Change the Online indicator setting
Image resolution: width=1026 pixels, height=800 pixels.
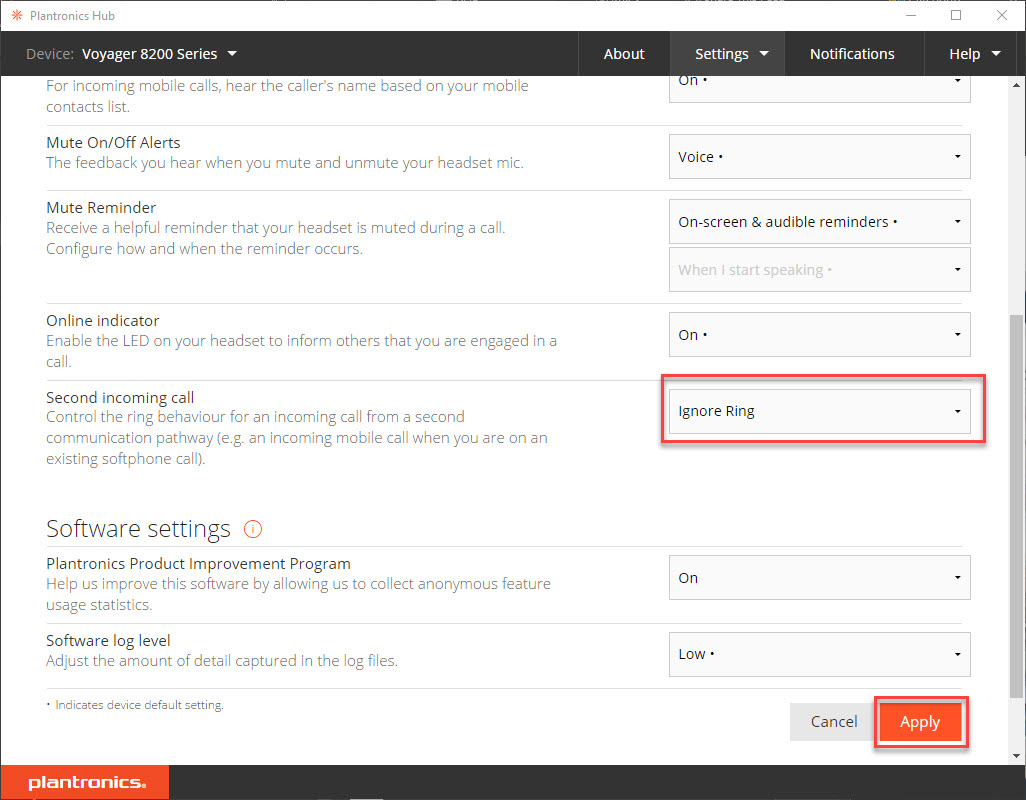coord(819,335)
